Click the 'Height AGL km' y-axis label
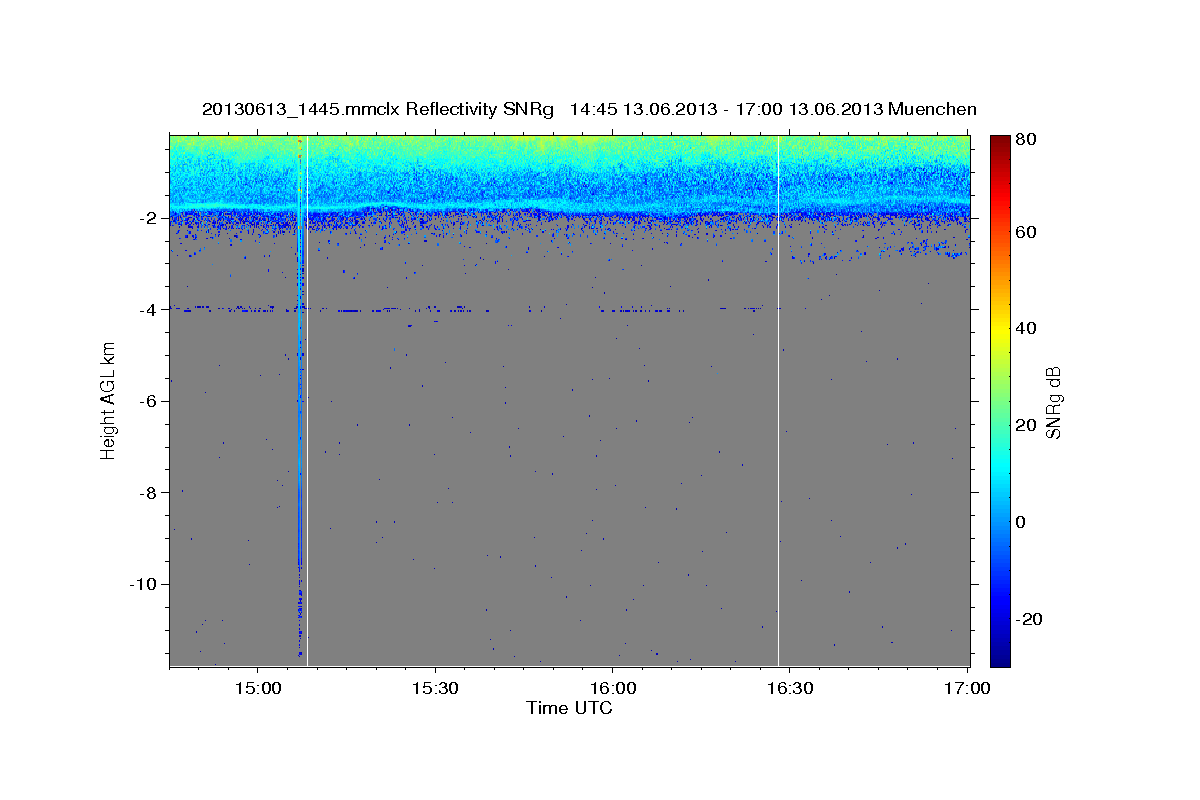The height and width of the screenshot is (800, 1200). tap(108, 400)
